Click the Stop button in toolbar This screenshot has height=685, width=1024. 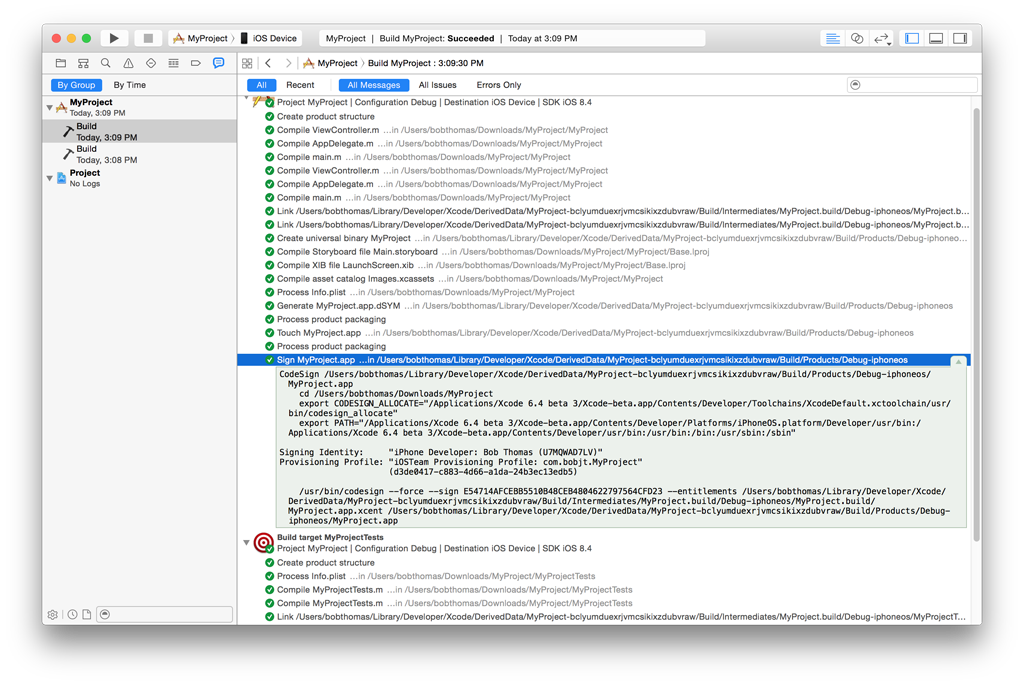148,38
